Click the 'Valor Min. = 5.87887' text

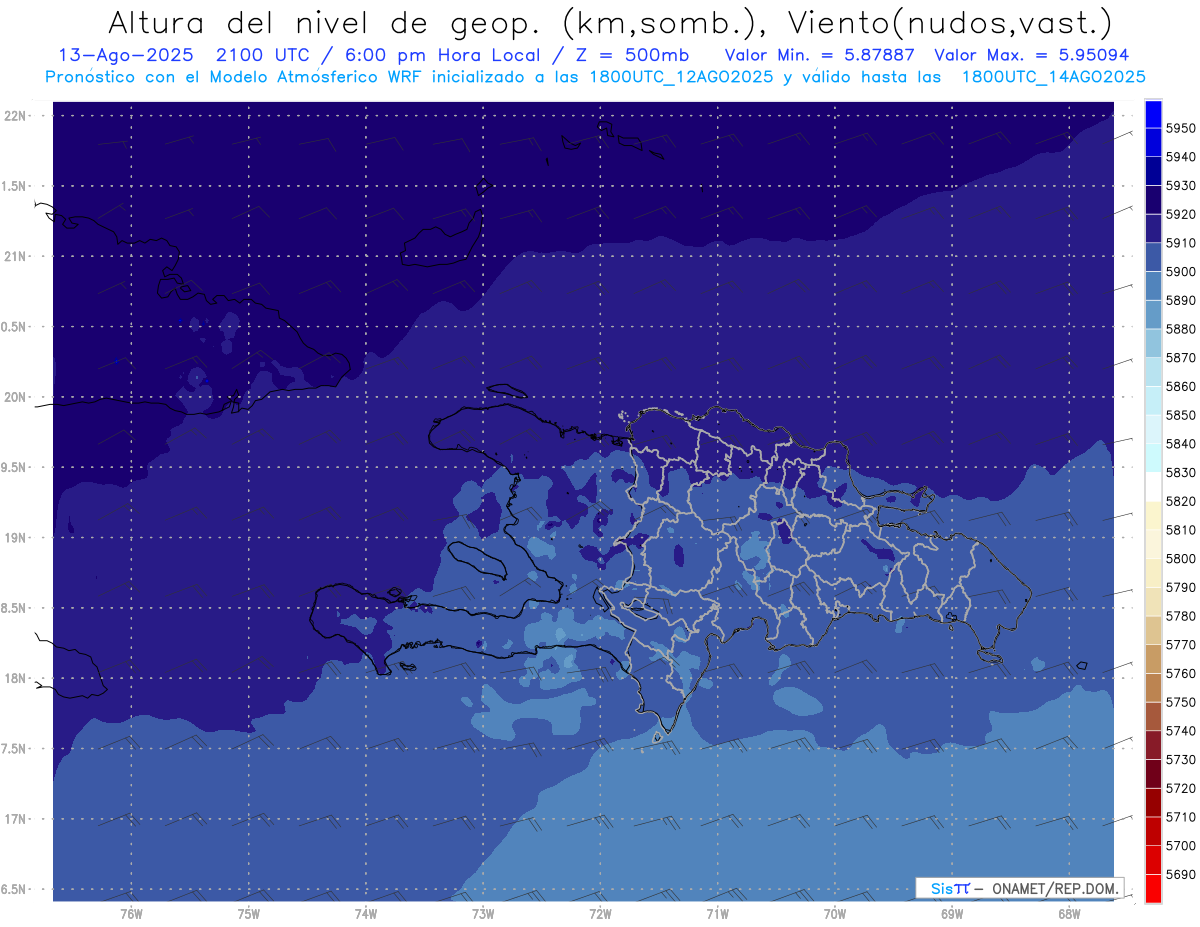[x=819, y=56]
